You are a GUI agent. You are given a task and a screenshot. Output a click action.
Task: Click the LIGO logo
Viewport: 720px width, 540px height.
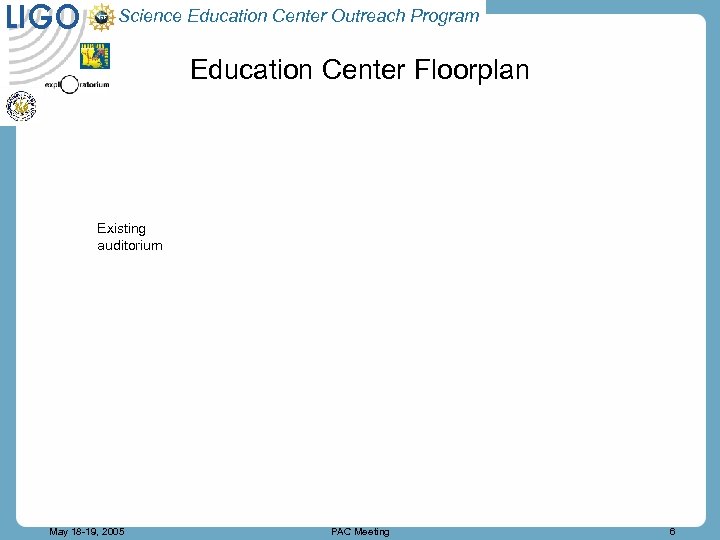[42, 17]
